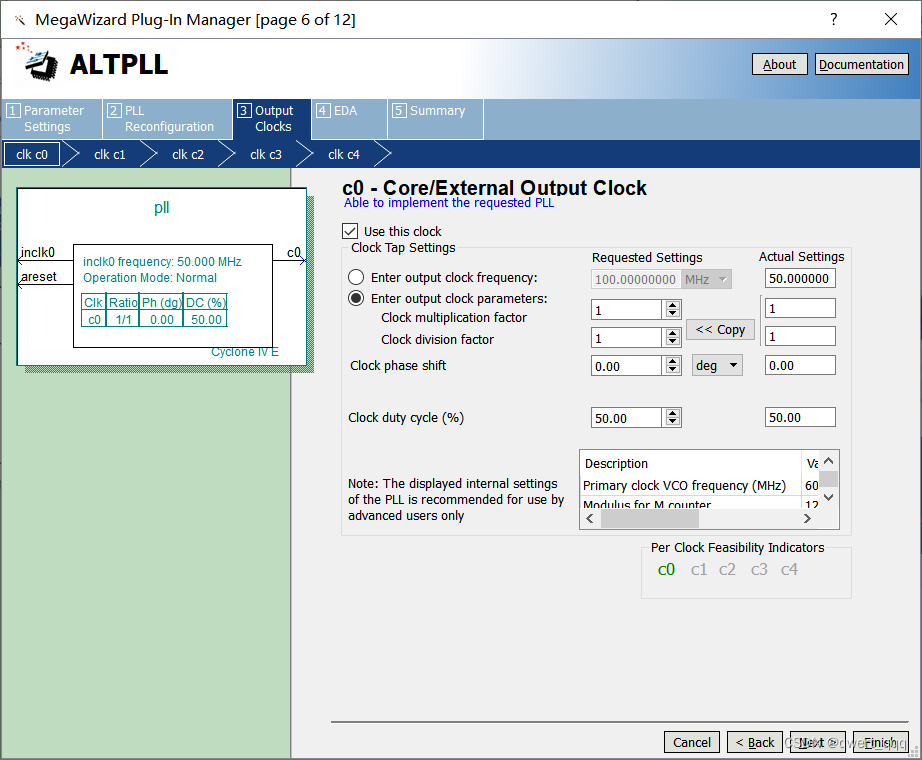
Task: Select Enter output clock parameters radio
Action: tap(356, 298)
